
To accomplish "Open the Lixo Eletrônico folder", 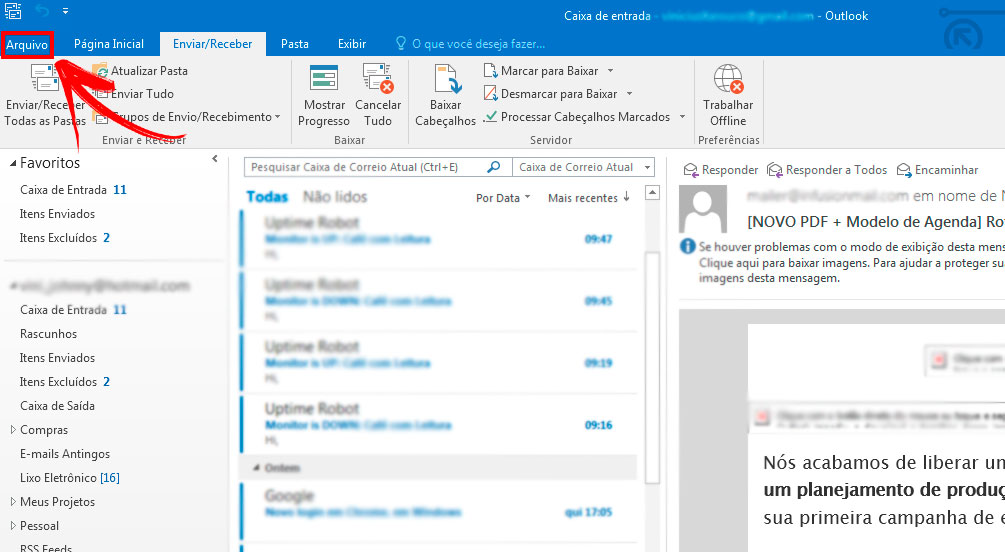I will point(69,478).
